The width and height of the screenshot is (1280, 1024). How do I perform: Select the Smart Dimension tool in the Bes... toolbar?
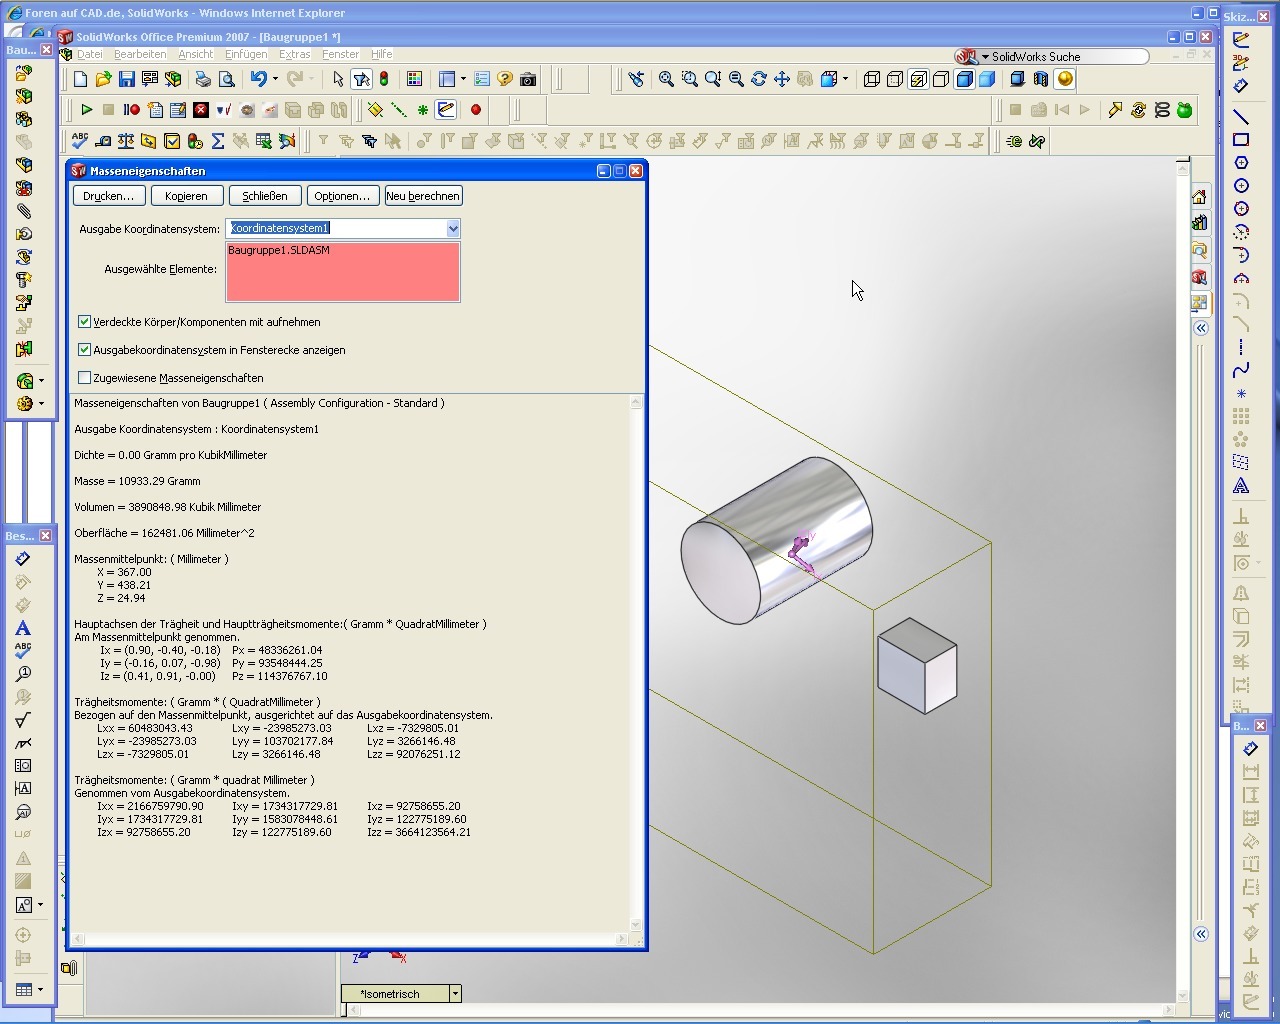[23, 559]
